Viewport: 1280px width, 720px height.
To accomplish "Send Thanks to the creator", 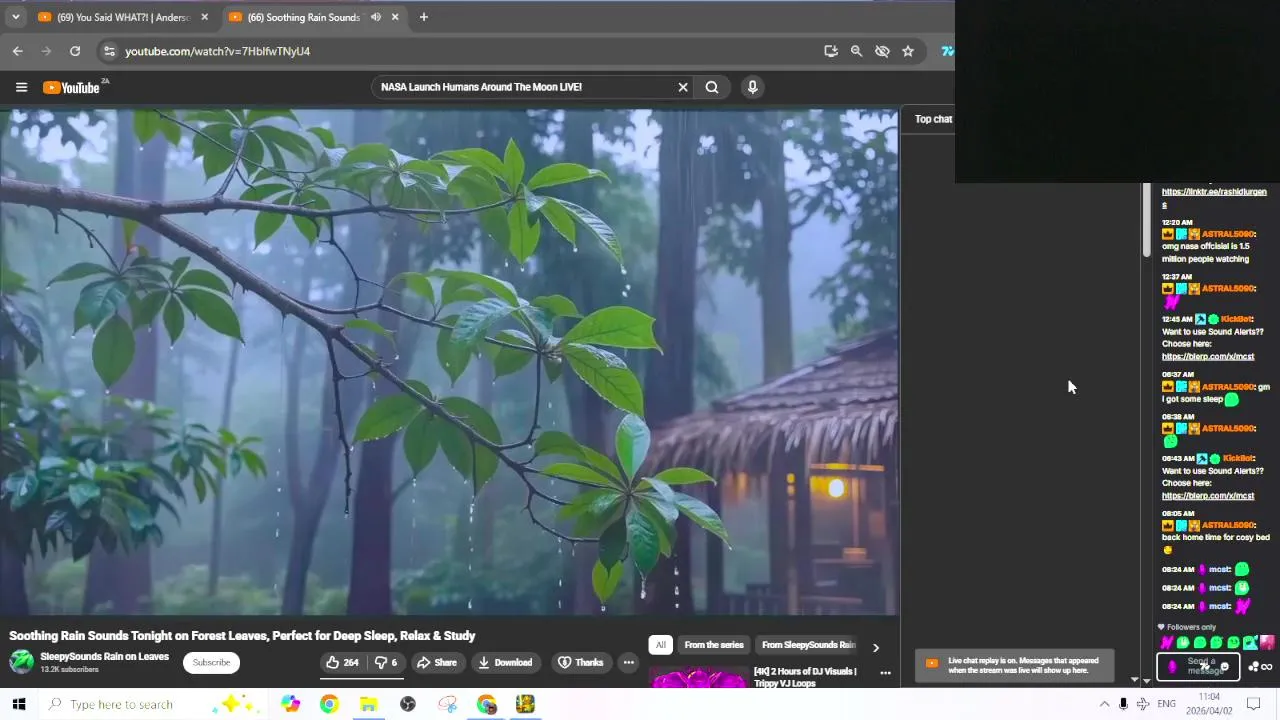I will (x=581, y=662).
